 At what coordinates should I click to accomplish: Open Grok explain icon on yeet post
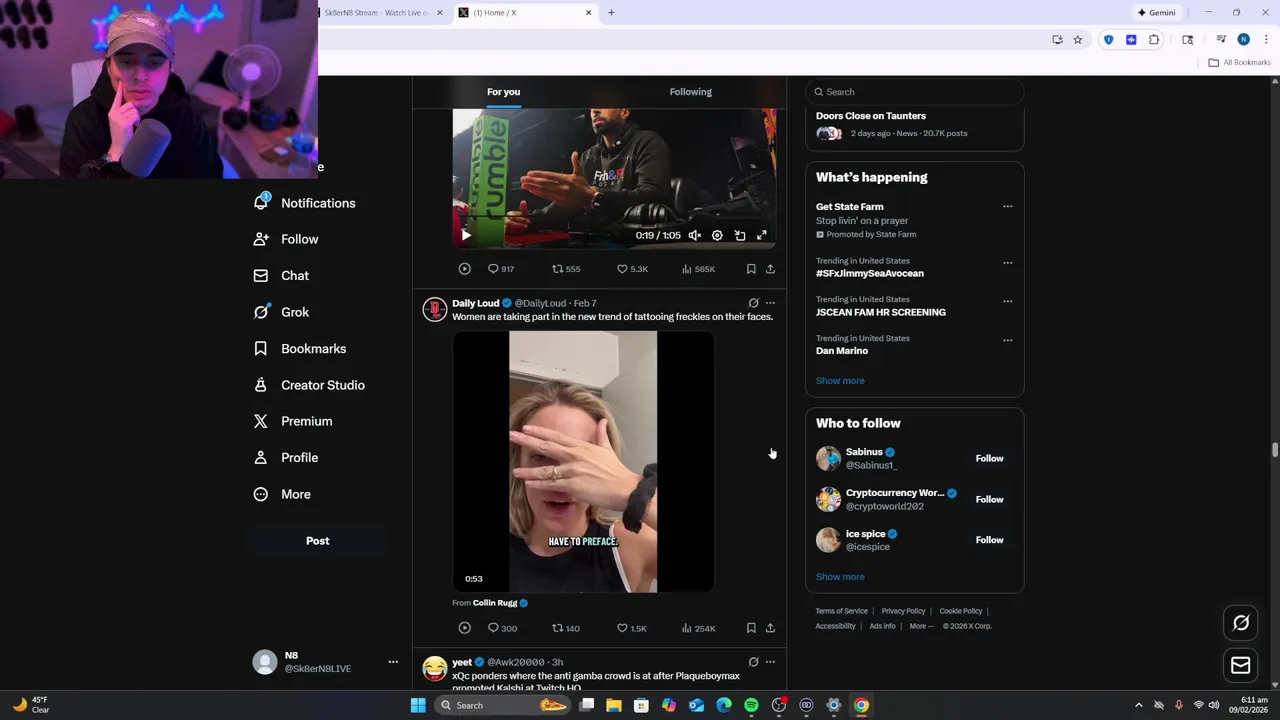tap(753, 662)
